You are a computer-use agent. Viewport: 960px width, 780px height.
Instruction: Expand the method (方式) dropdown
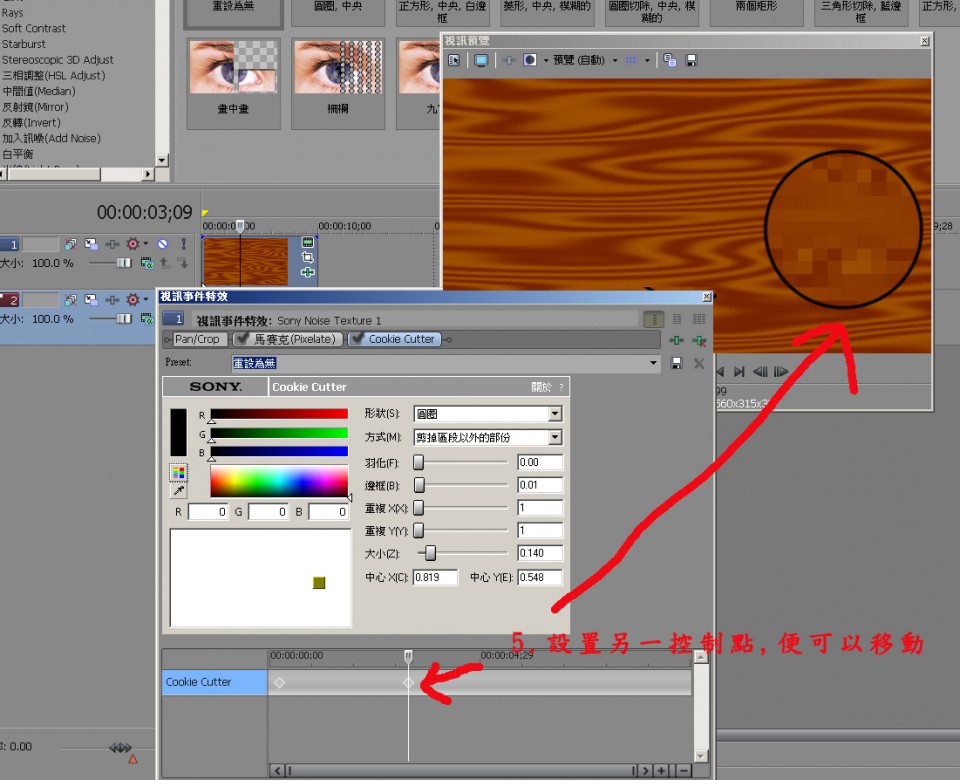point(555,438)
